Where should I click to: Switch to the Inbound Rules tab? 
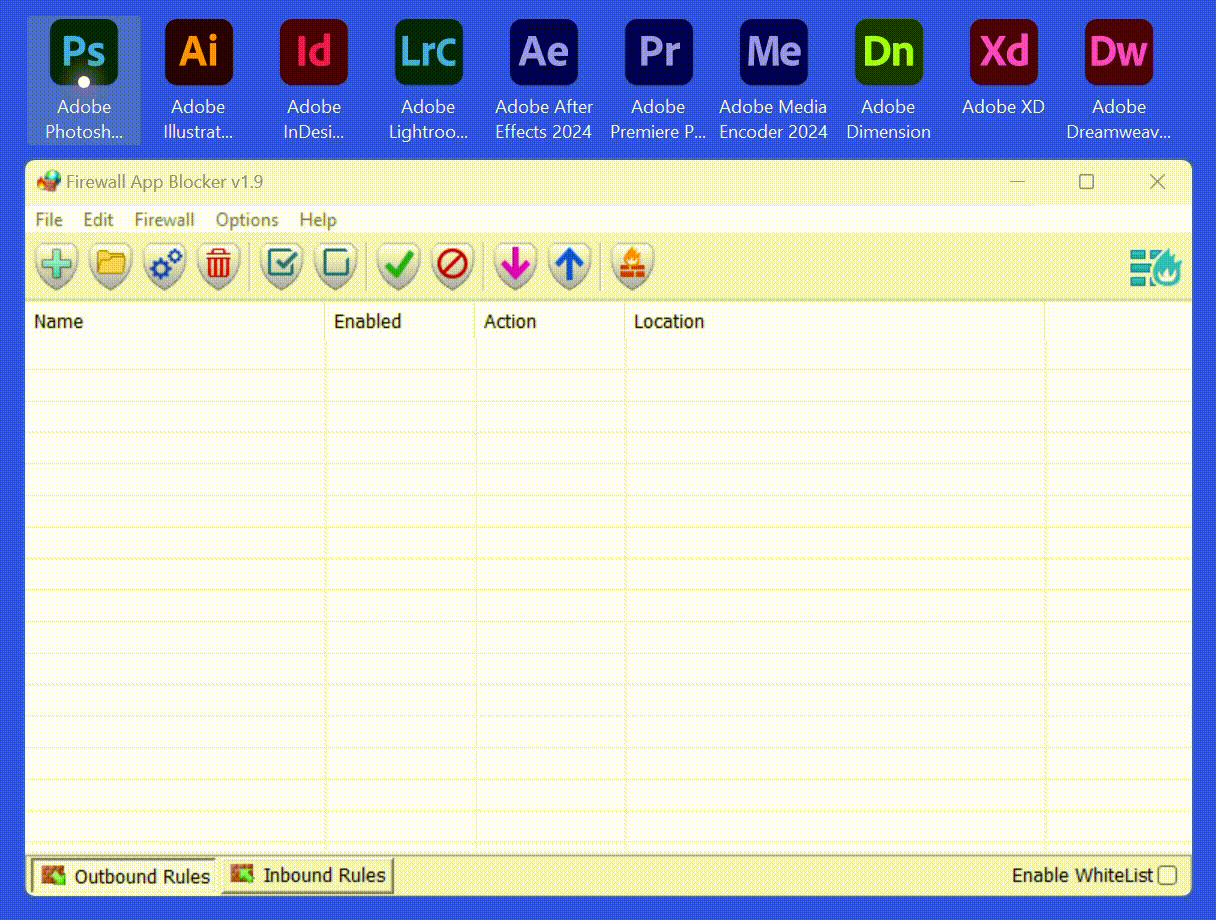(308, 875)
